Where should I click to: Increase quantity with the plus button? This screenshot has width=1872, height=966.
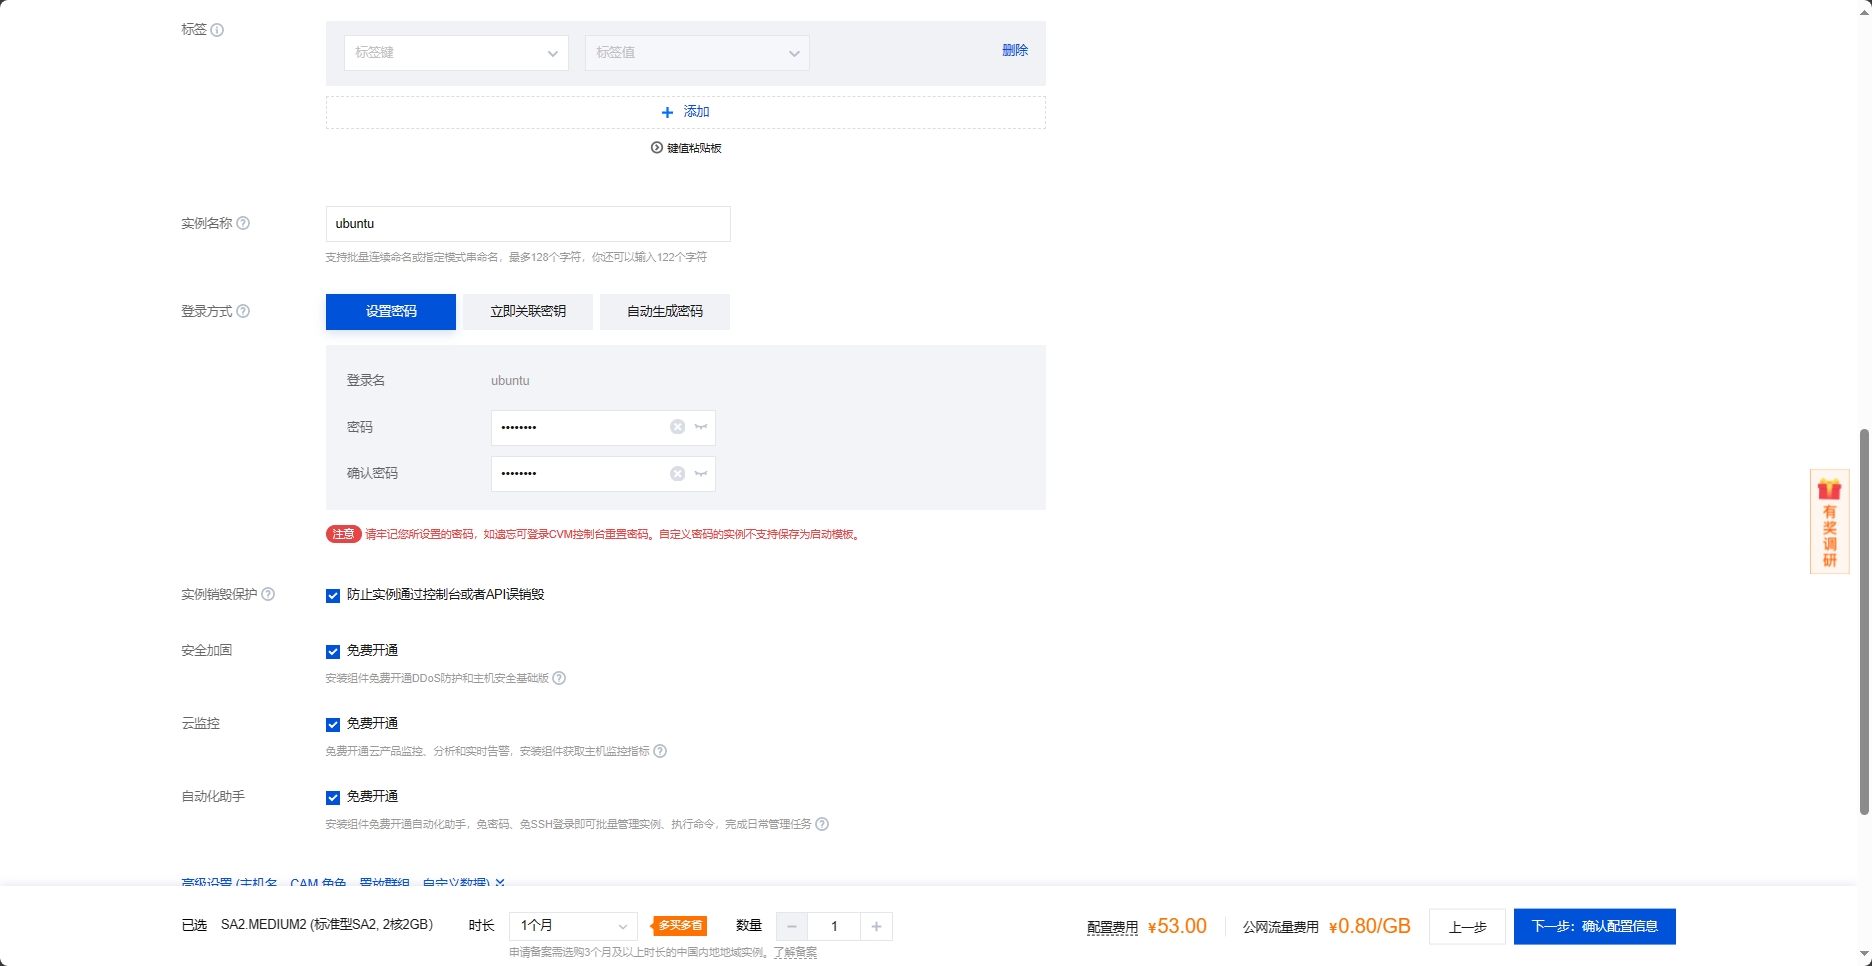click(876, 927)
